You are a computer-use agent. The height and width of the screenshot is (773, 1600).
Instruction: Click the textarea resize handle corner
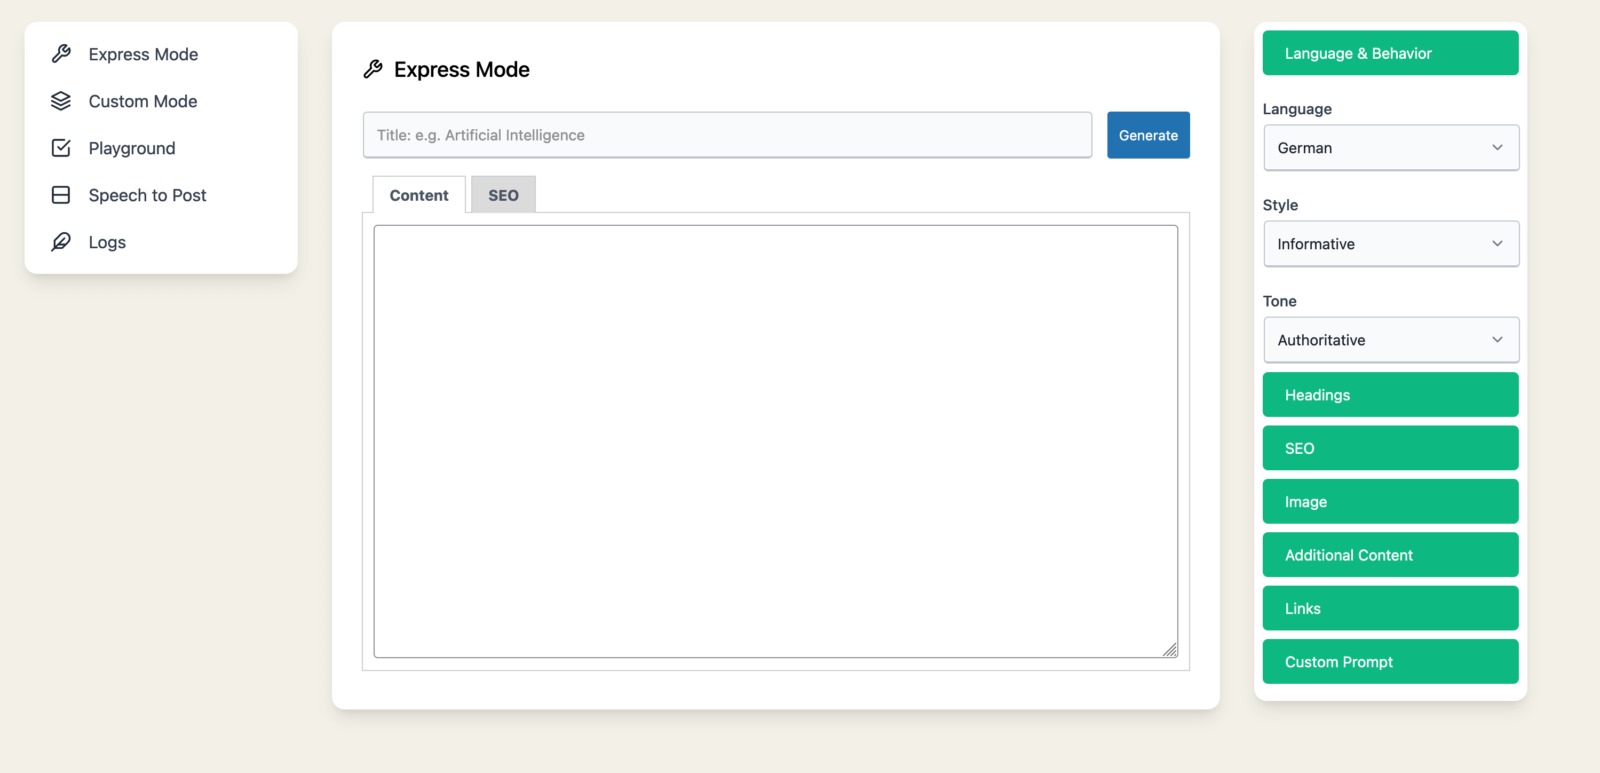[x=1170, y=650]
